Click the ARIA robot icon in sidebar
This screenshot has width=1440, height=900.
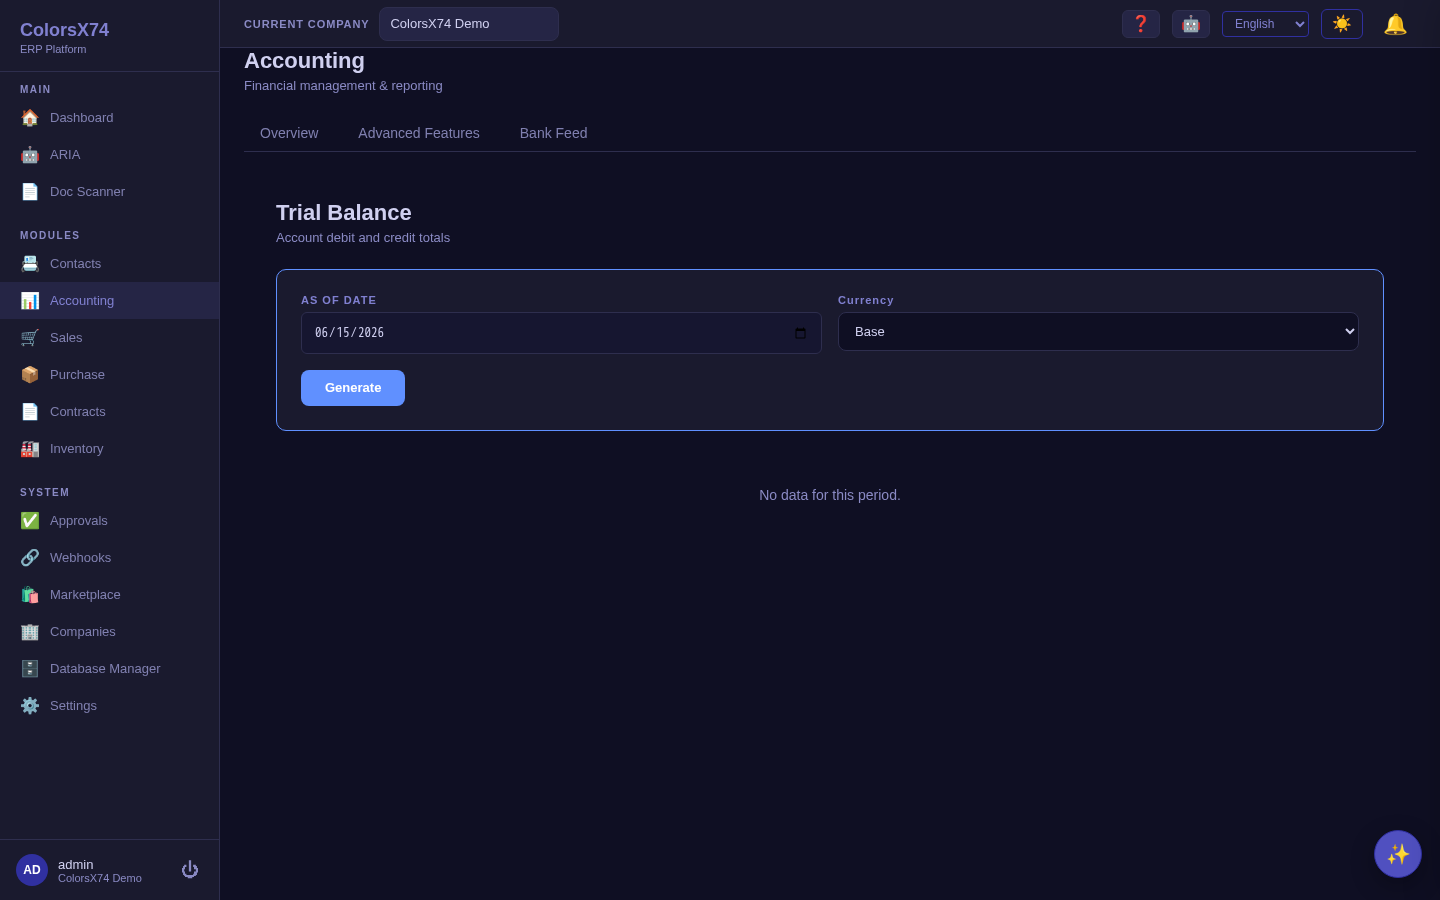pos(30,155)
